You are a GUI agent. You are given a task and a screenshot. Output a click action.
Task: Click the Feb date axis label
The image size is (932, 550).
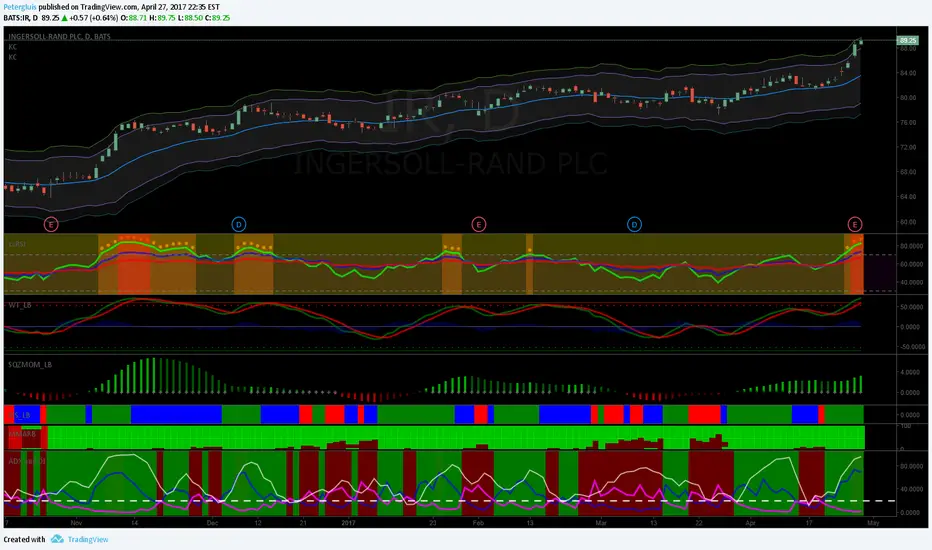[x=478, y=523]
